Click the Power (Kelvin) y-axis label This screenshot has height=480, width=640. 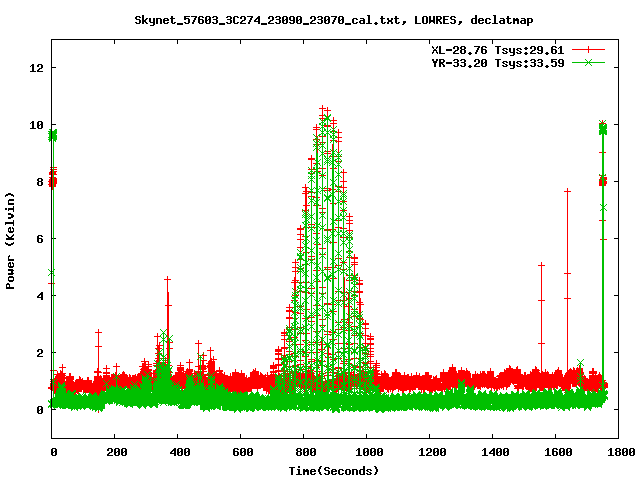[x=10, y=241]
